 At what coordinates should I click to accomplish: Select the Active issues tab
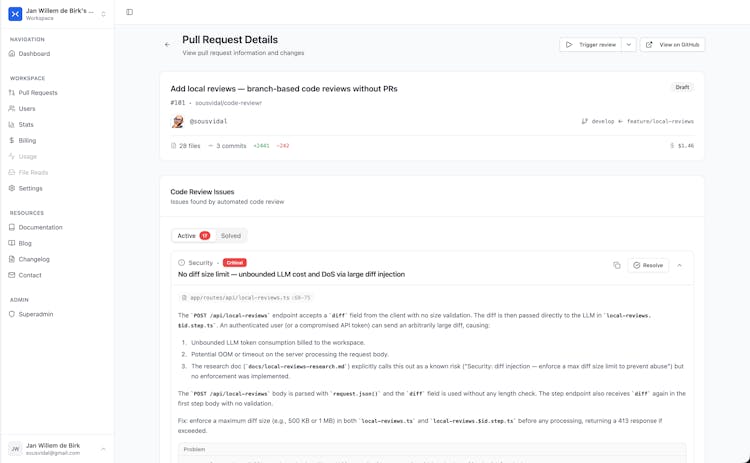click(192, 236)
